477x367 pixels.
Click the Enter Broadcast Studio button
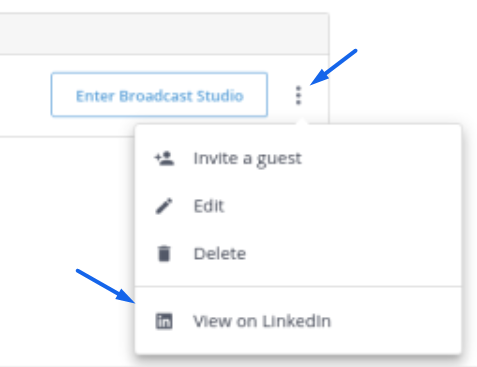[x=159, y=95]
